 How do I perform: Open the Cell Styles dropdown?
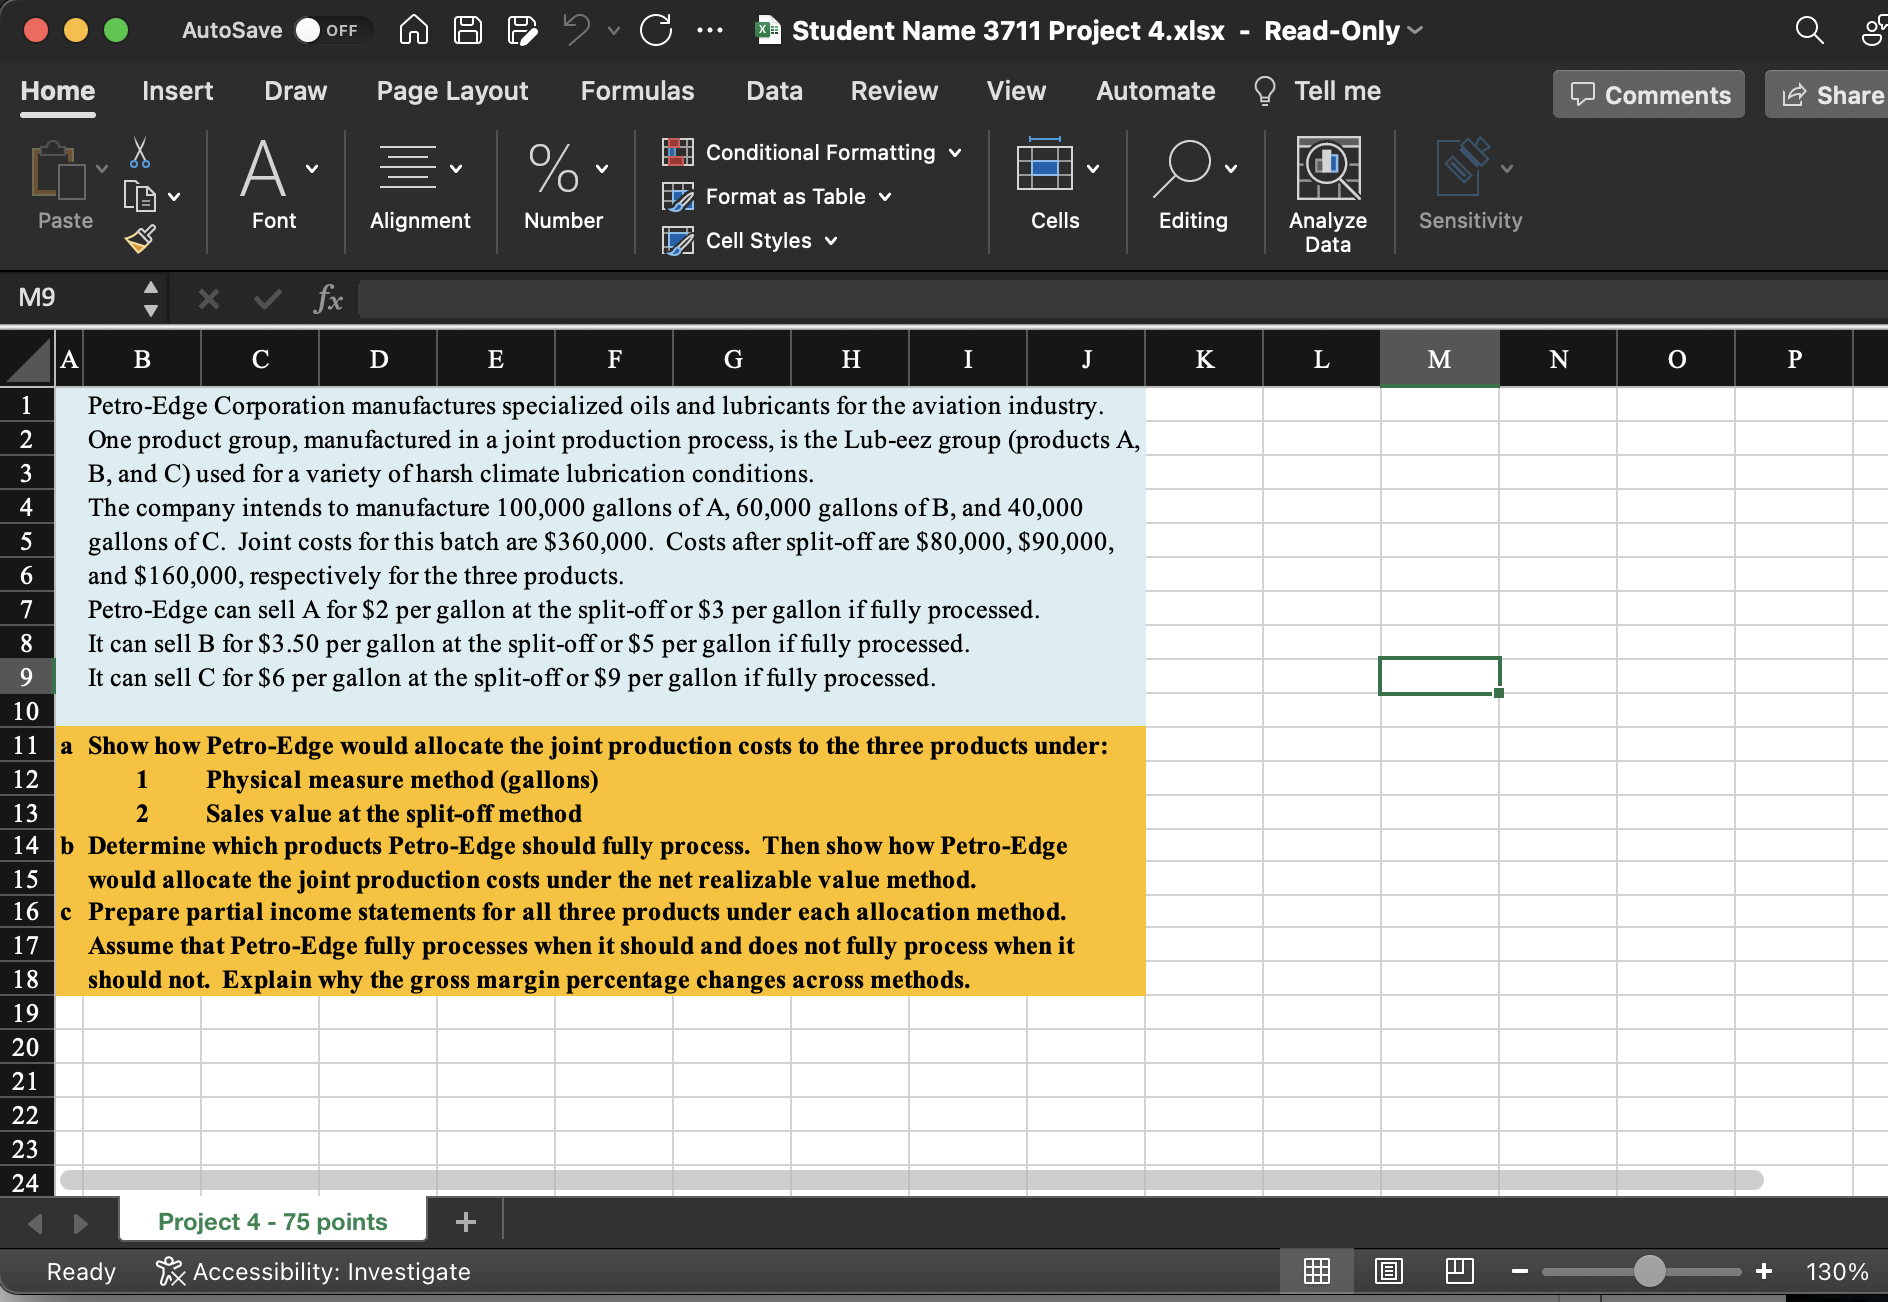750,240
